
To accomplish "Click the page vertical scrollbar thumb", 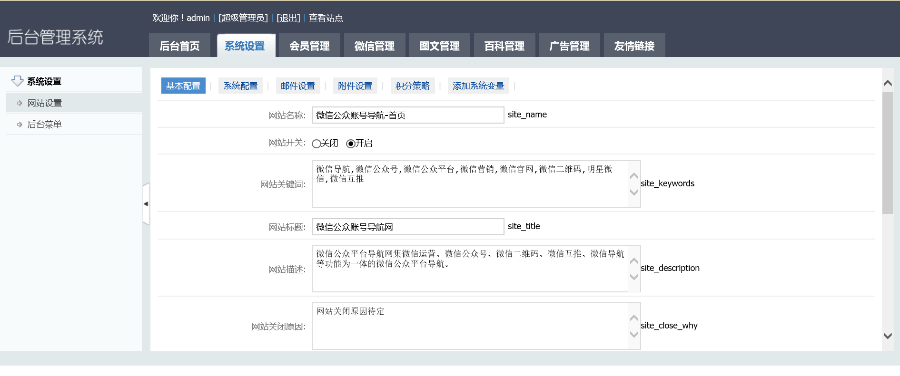I will click(x=887, y=153).
